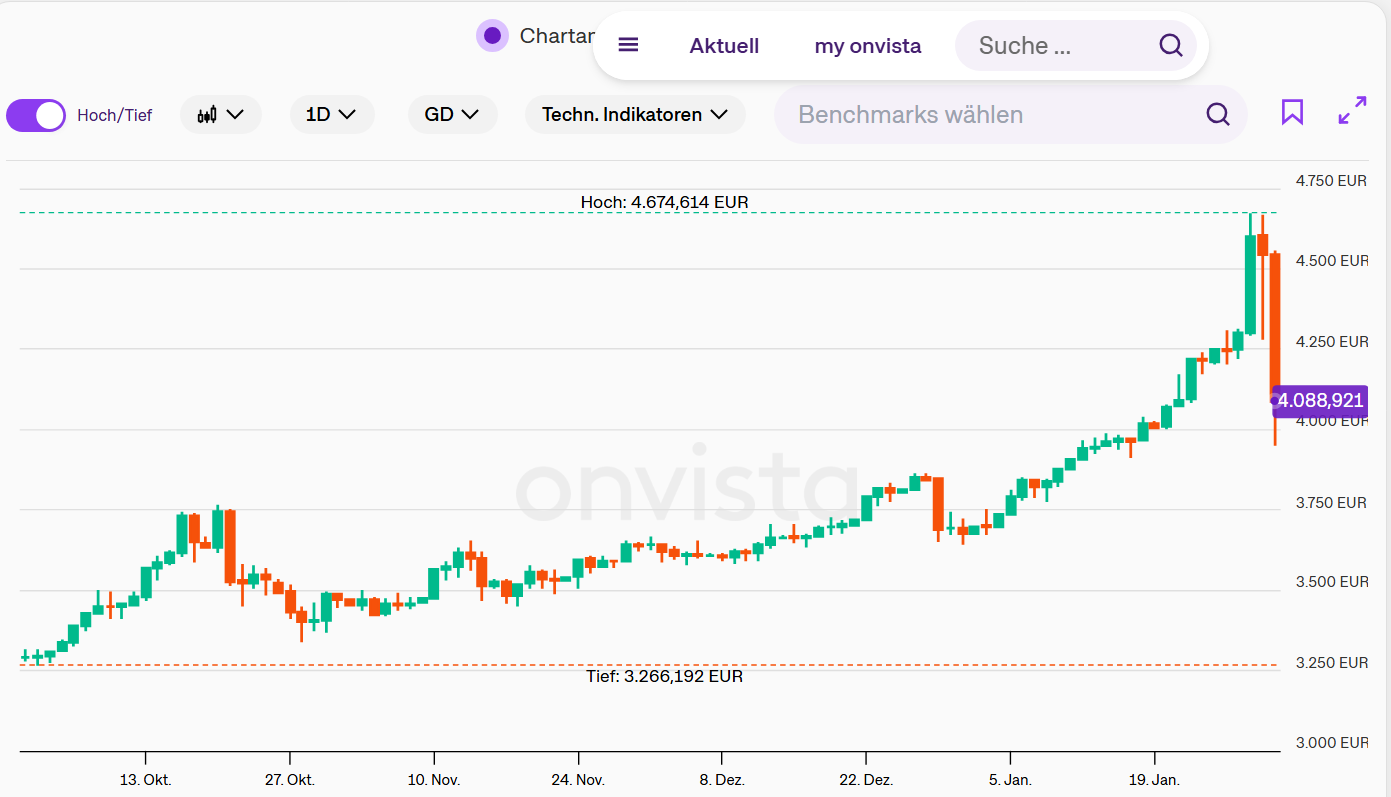1391x797 pixels.
Task: Toggle the Hoch/Tief switch off
Action: click(x=36, y=115)
